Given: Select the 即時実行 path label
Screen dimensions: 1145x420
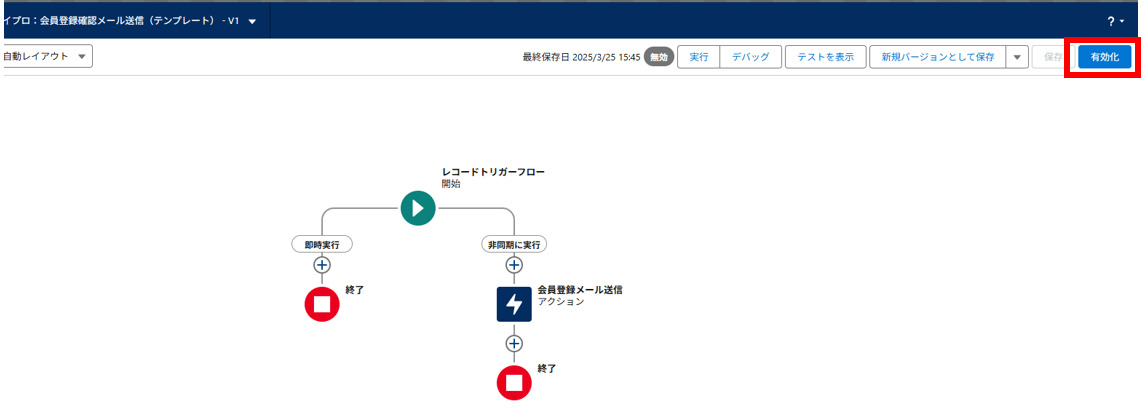Looking at the screenshot, I should [322, 244].
